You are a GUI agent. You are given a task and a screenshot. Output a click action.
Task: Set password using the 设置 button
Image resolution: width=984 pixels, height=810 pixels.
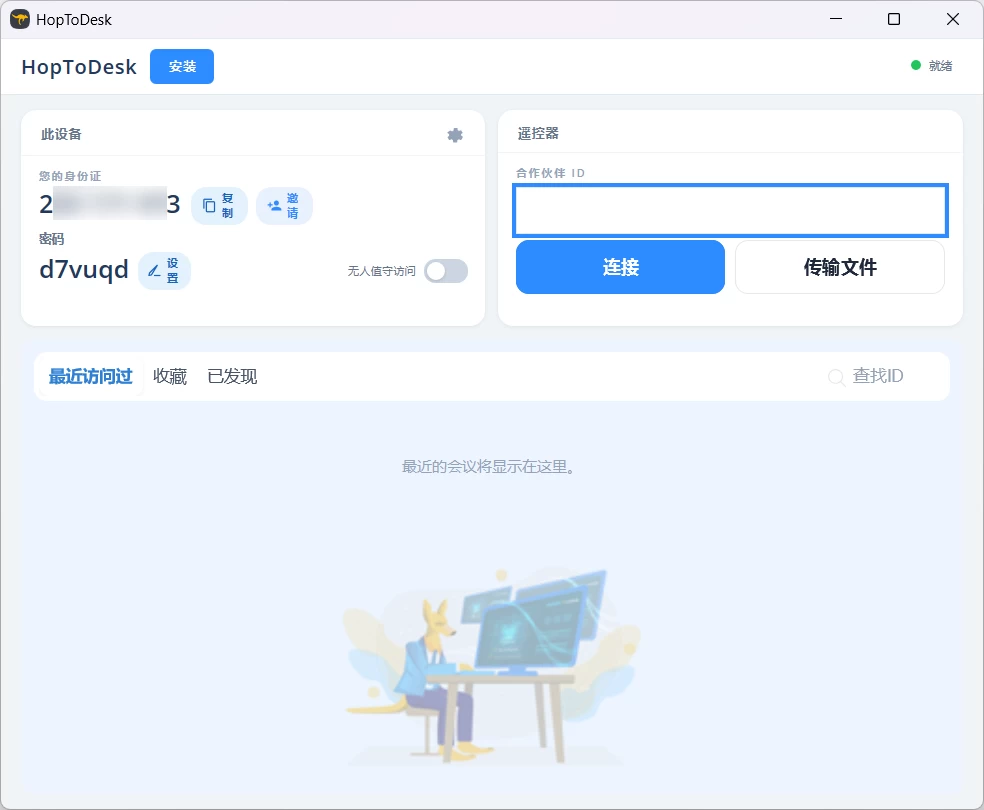tap(164, 271)
